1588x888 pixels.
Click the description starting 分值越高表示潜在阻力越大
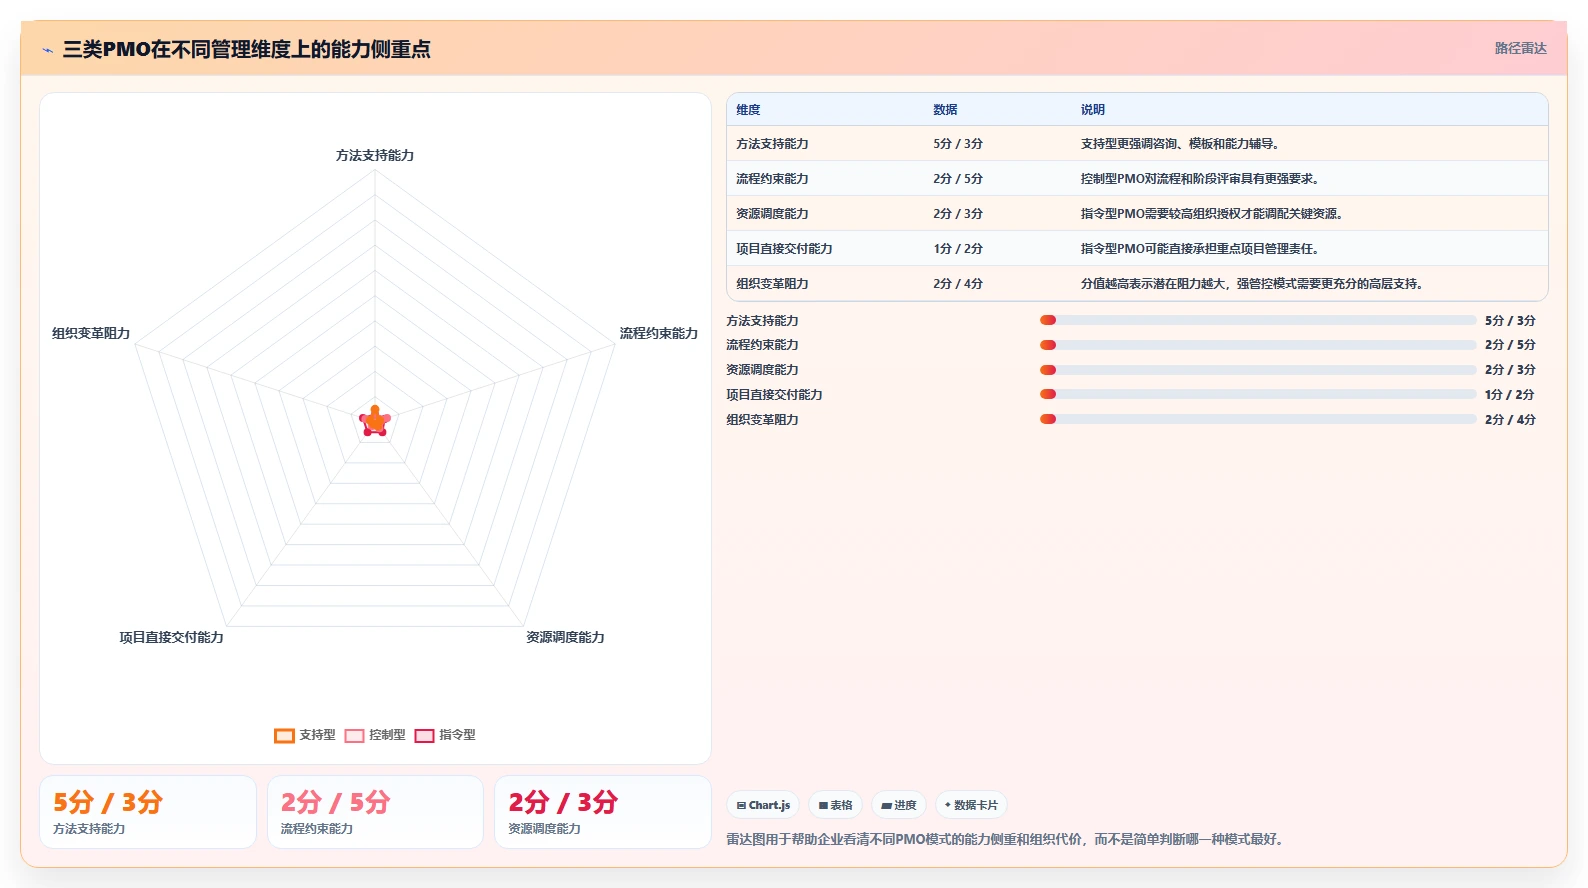point(1252,284)
